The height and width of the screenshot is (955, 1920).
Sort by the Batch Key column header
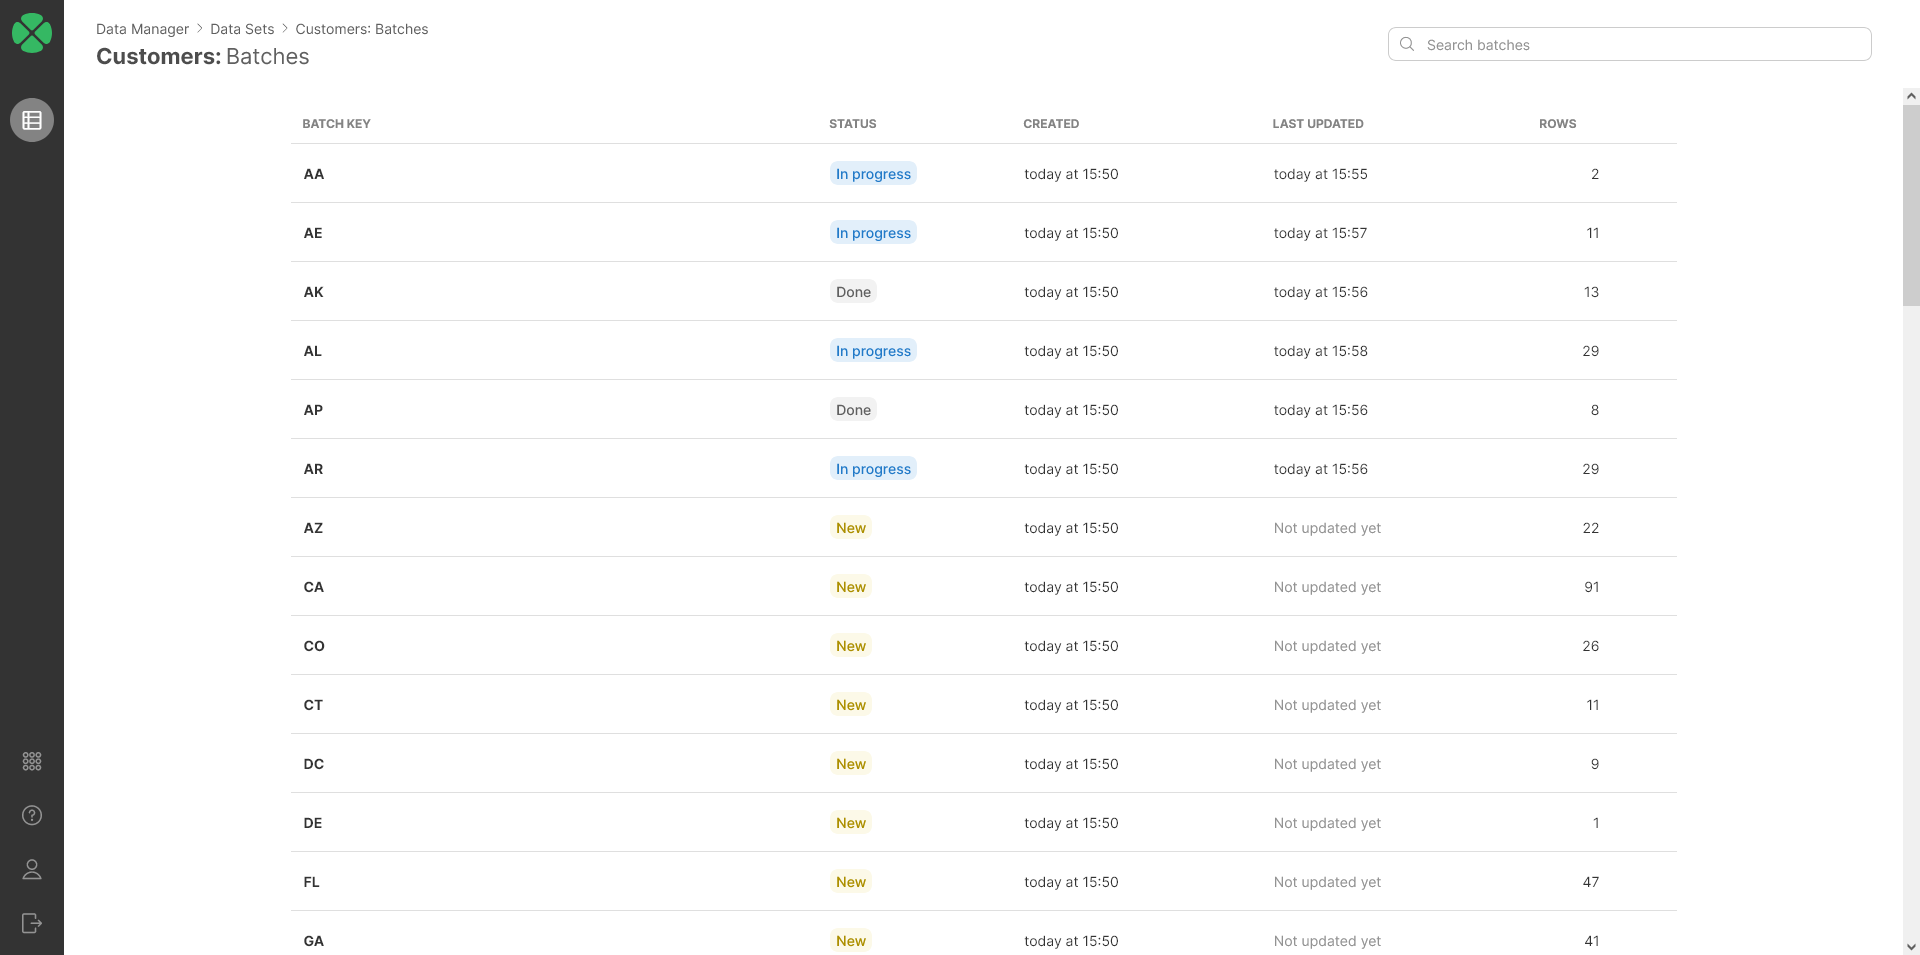(336, 124)
